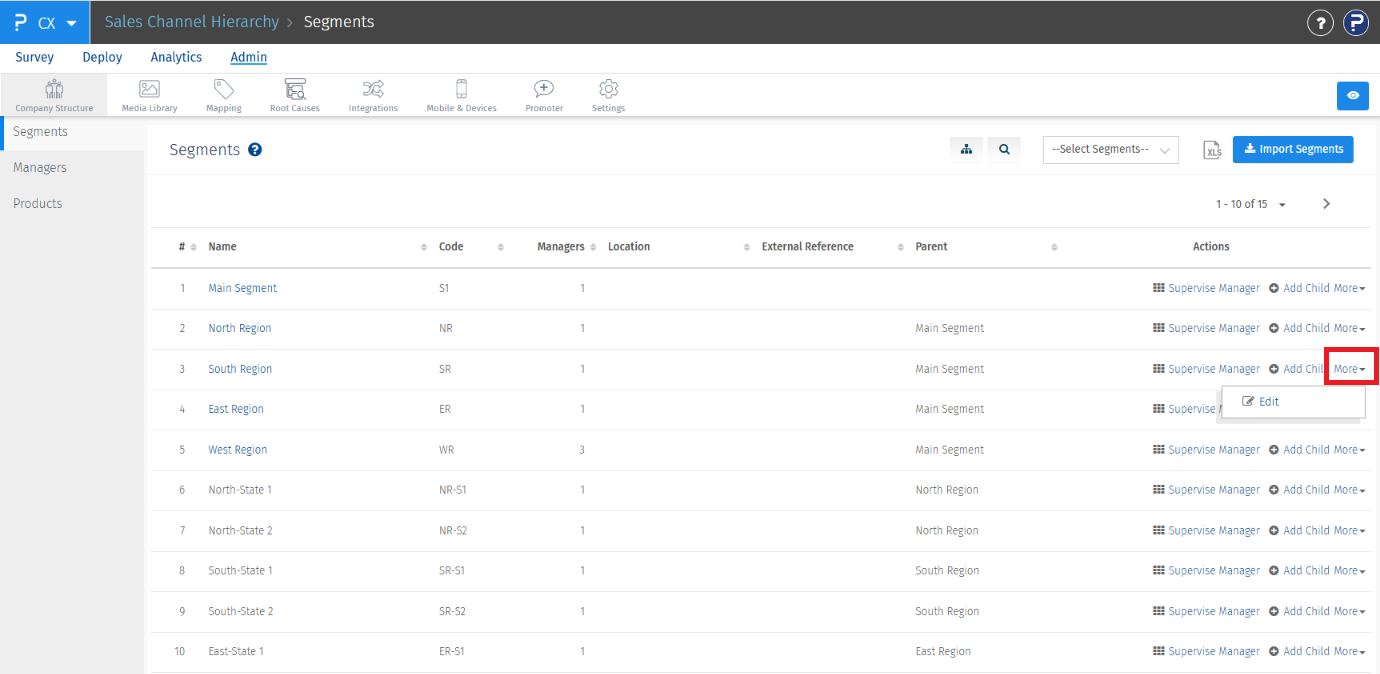
Task: Expand the 1 - 10 of 15 pagination dropdown
Action: coord(1251,204)
